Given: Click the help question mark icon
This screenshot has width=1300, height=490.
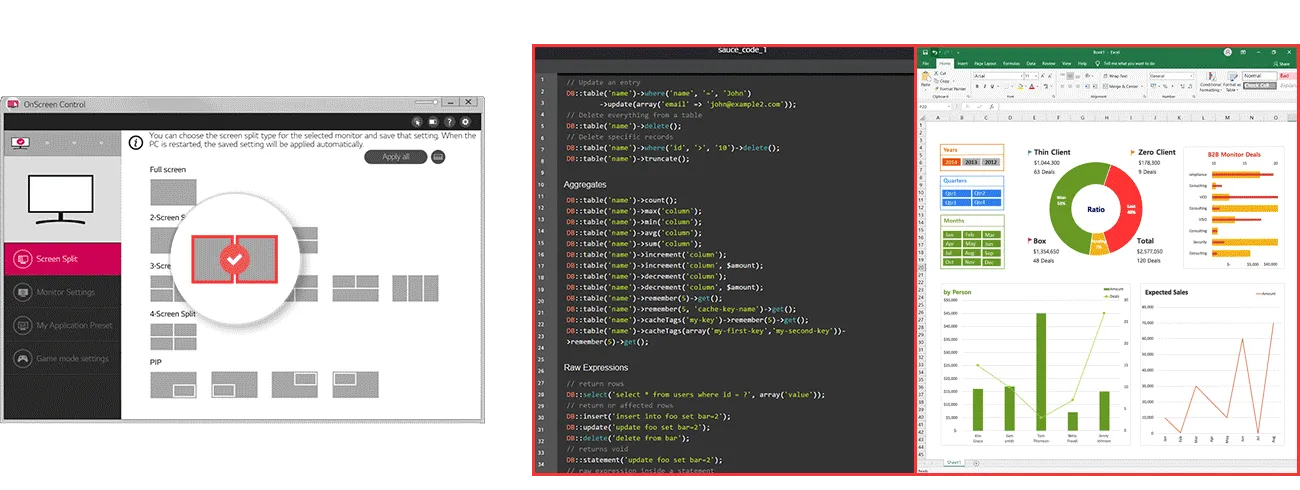Looking at the screenshot, I should (449, 122).
